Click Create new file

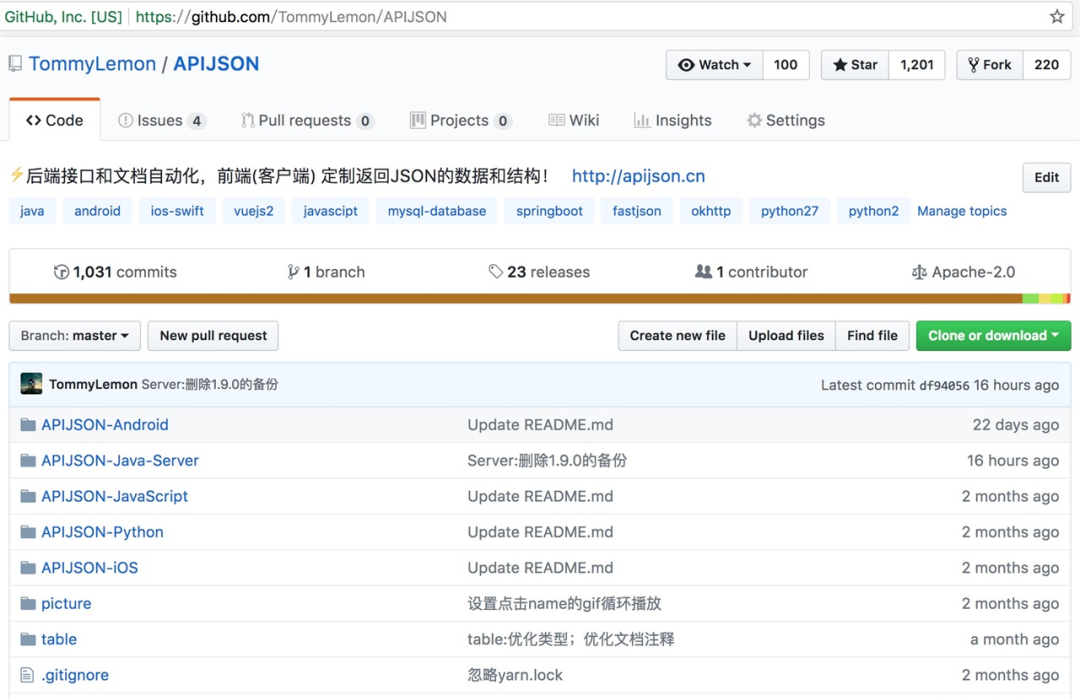point(677,335)
